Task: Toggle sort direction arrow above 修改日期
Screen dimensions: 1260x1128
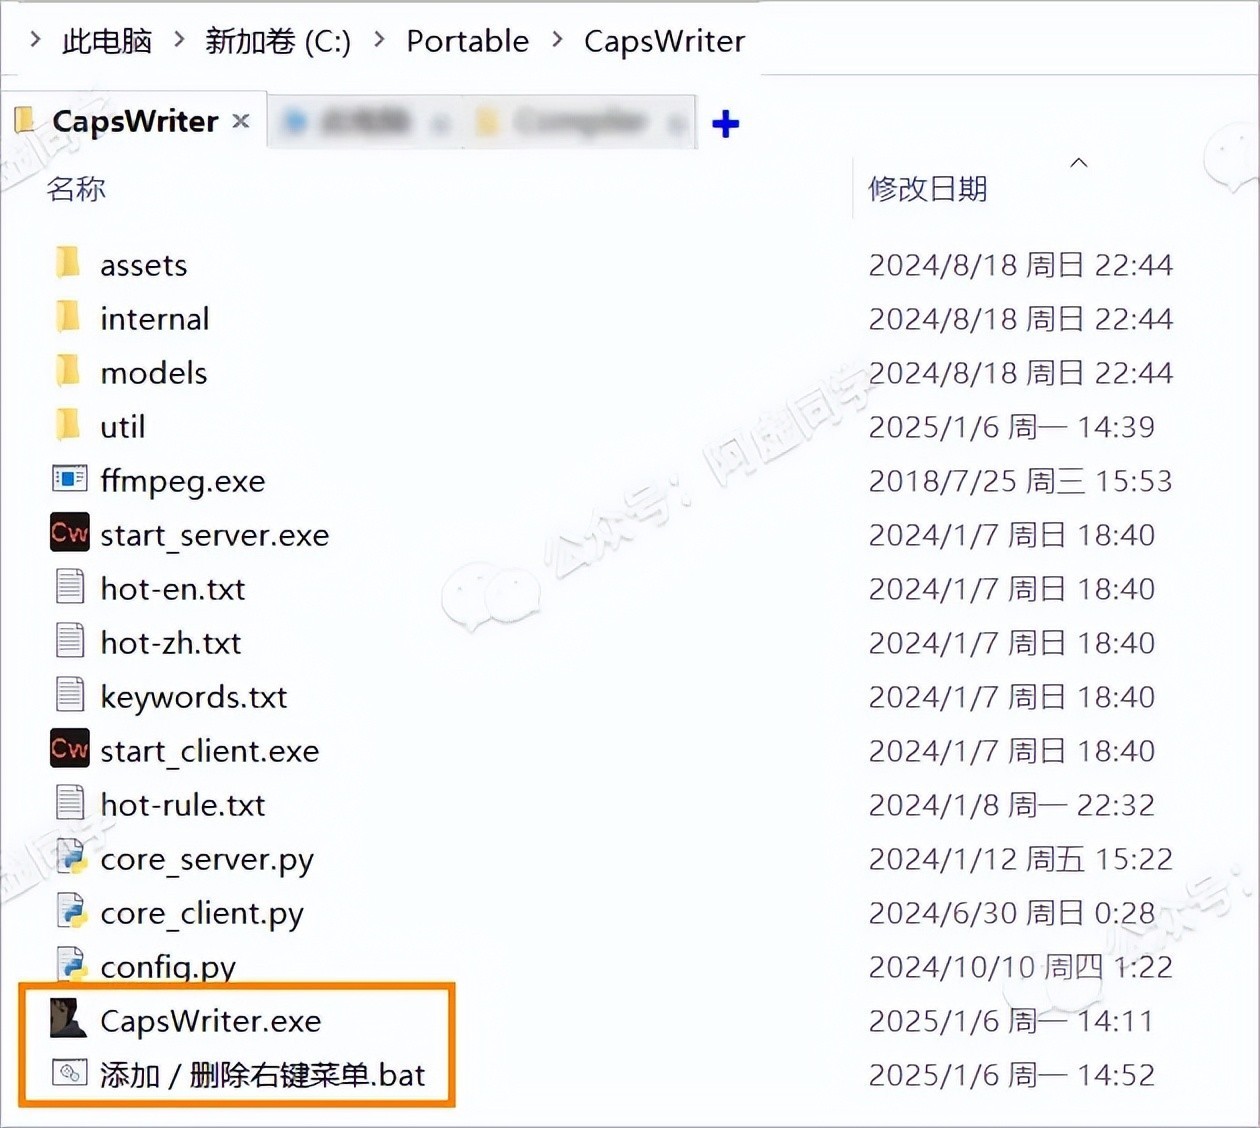Action: (1079, 162)
